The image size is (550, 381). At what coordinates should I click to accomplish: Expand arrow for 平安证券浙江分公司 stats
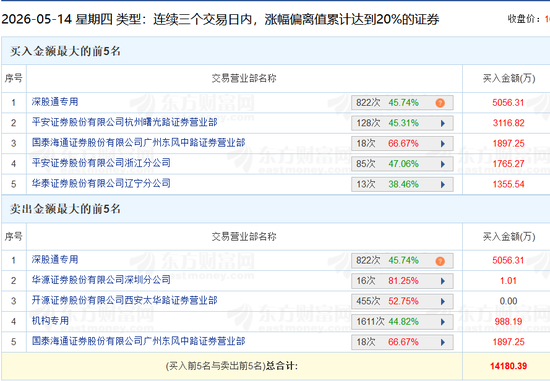443,164
